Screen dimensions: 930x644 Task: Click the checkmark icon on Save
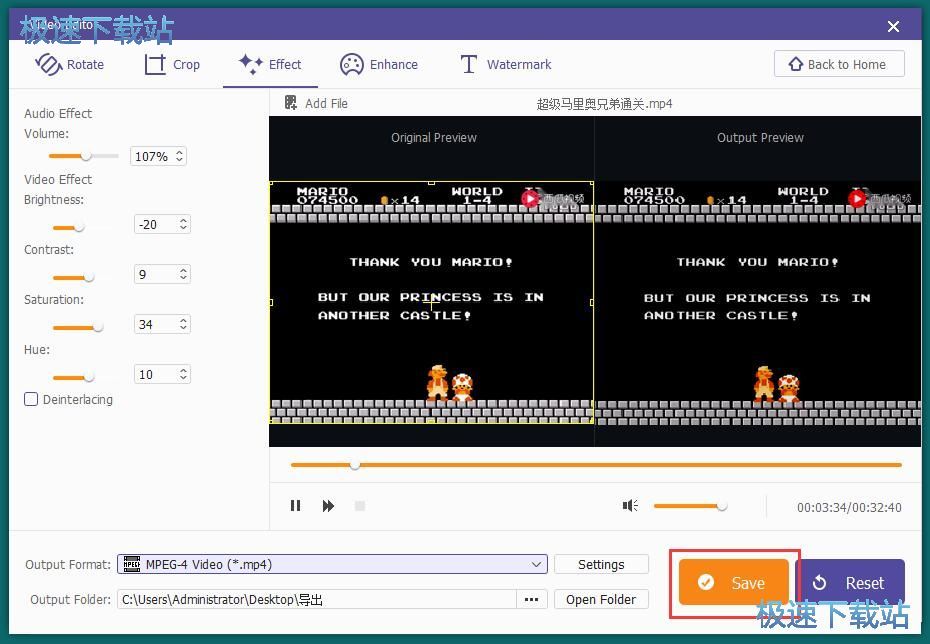click(x=706, y=582)
